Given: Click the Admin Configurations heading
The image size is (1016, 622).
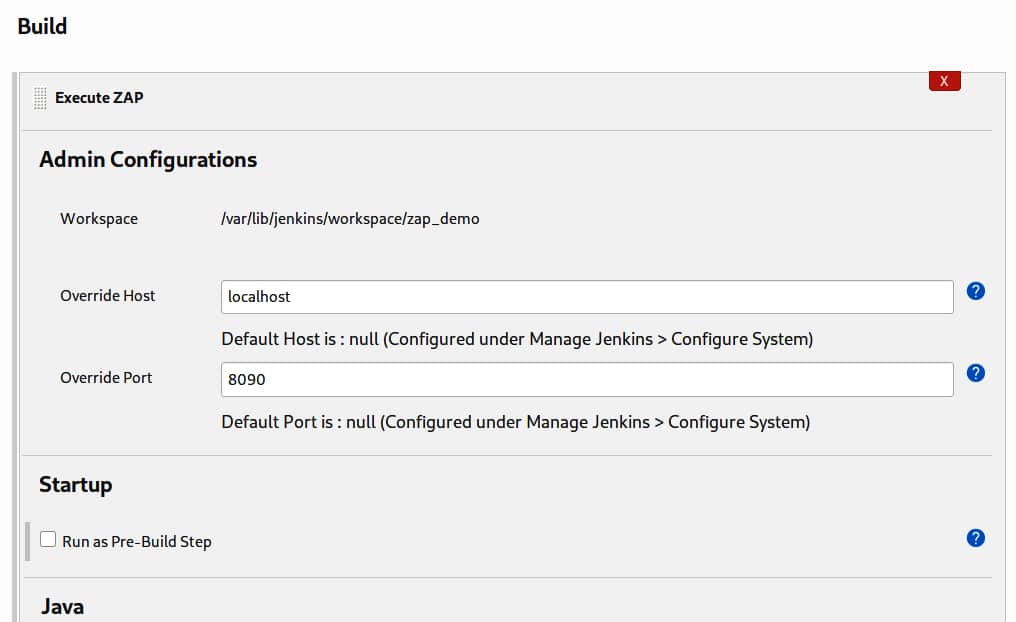Looking at the screenshot, I should point(148,159).
